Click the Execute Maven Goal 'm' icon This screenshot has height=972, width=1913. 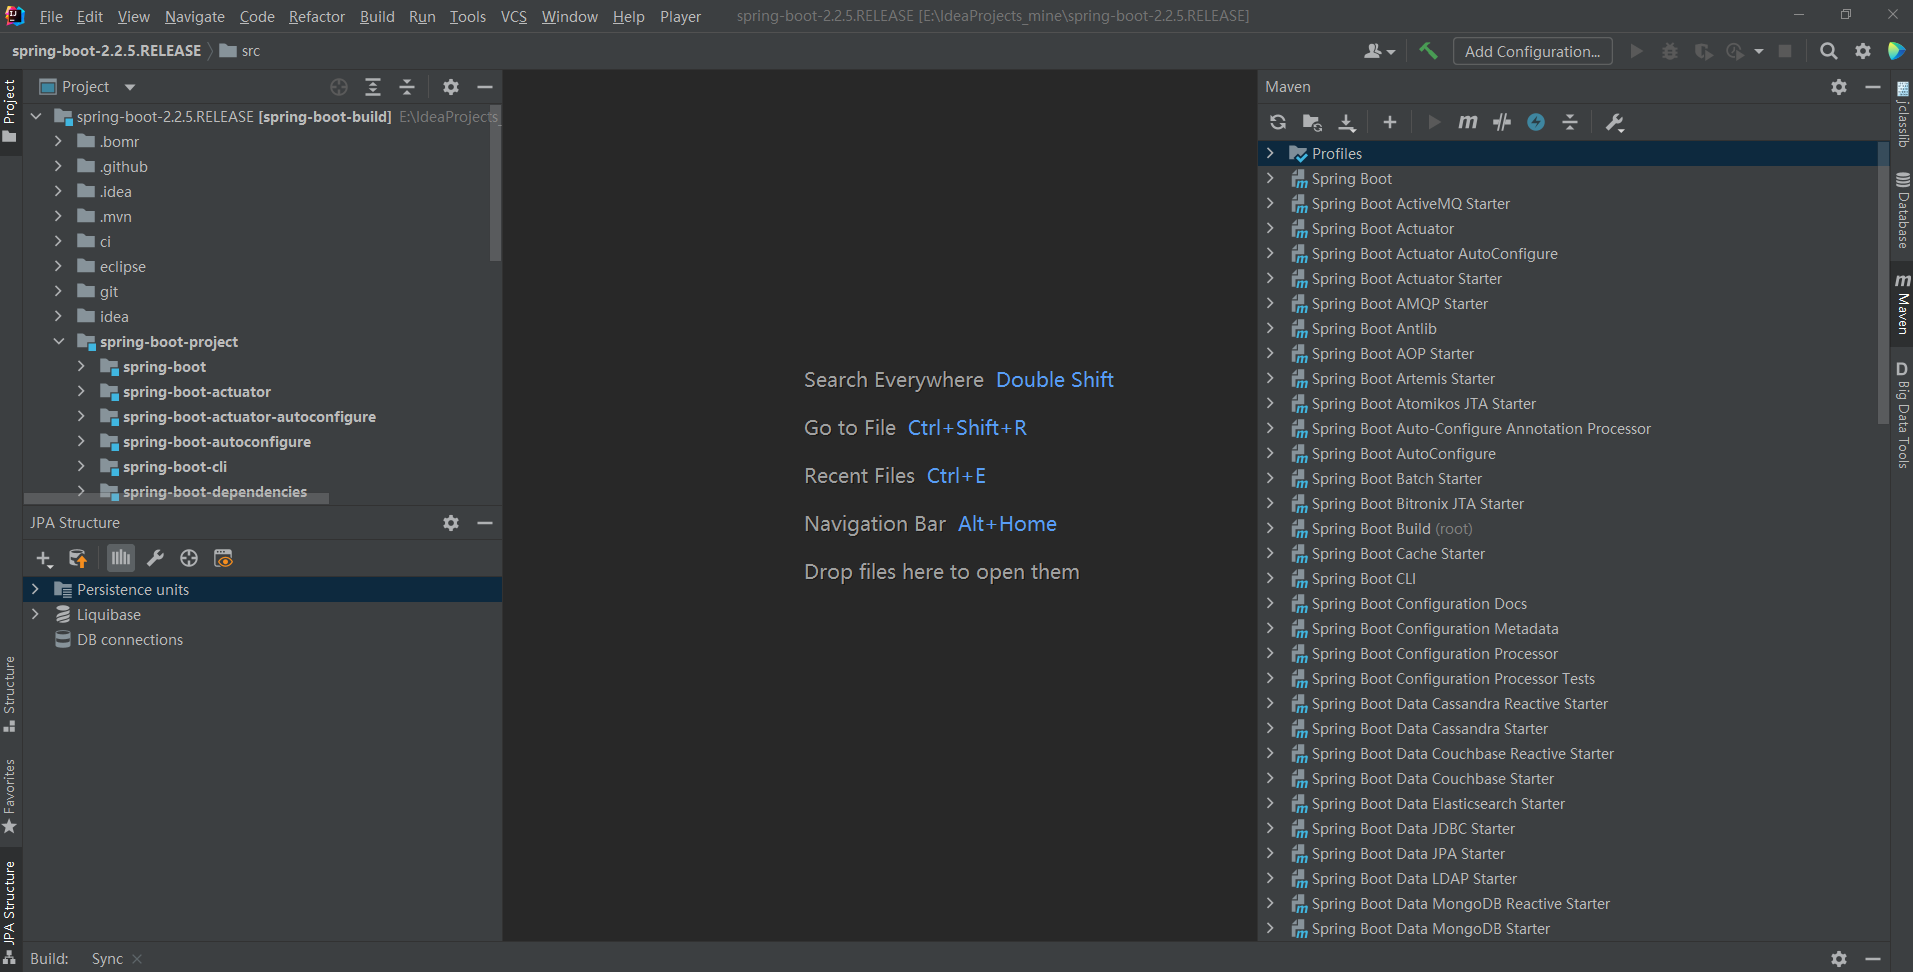click(x=1468, y=122)
